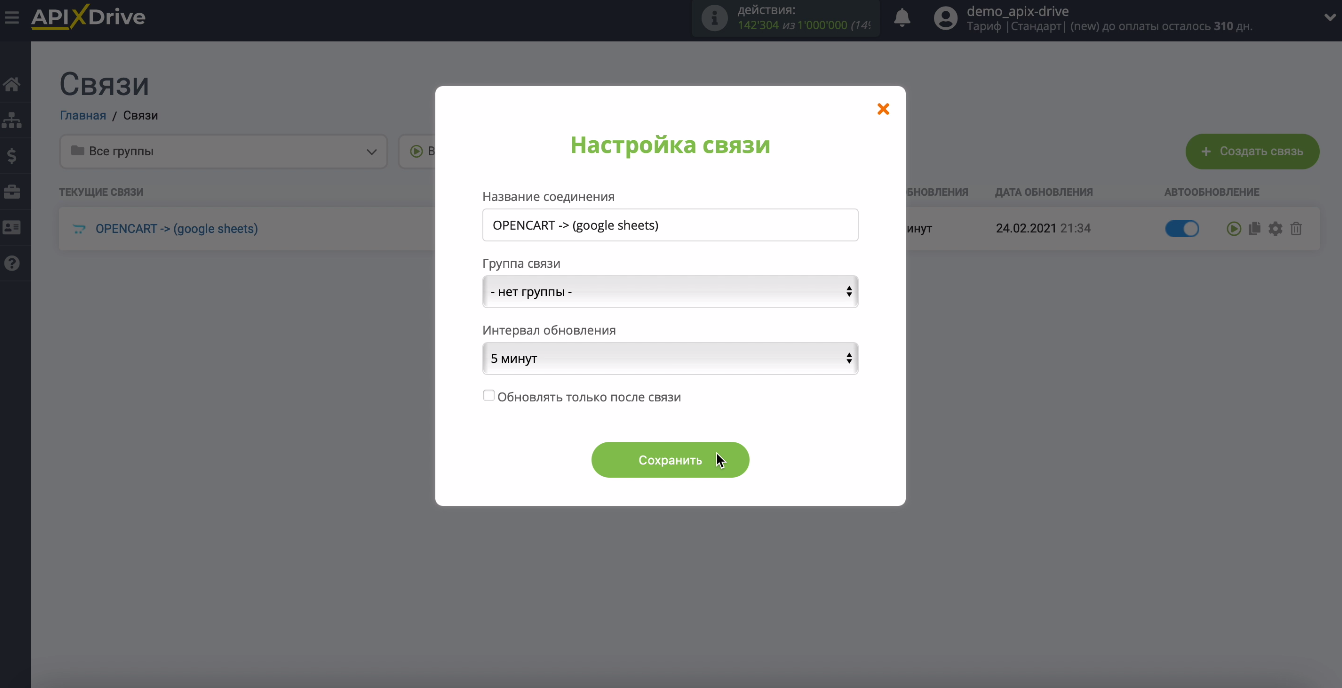The width and height of the screenshot is (1342, 688).
Task: Toggle auto-update for the OPENCART connection
Action: 1182,229
